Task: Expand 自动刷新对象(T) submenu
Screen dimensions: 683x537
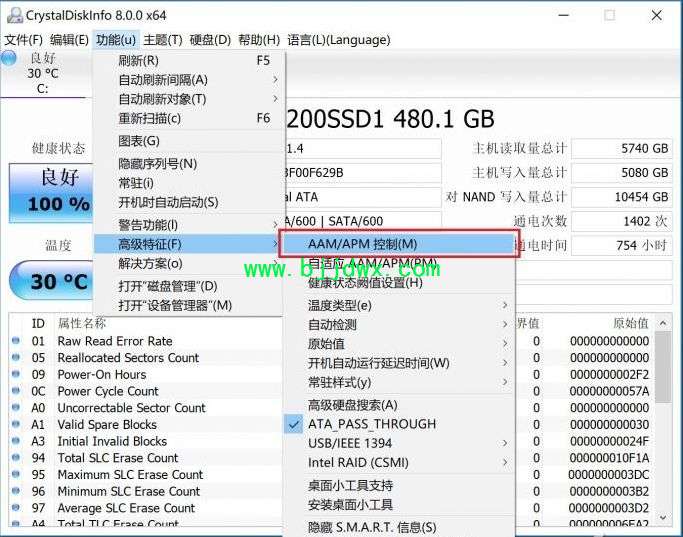Action: point(189,99)
